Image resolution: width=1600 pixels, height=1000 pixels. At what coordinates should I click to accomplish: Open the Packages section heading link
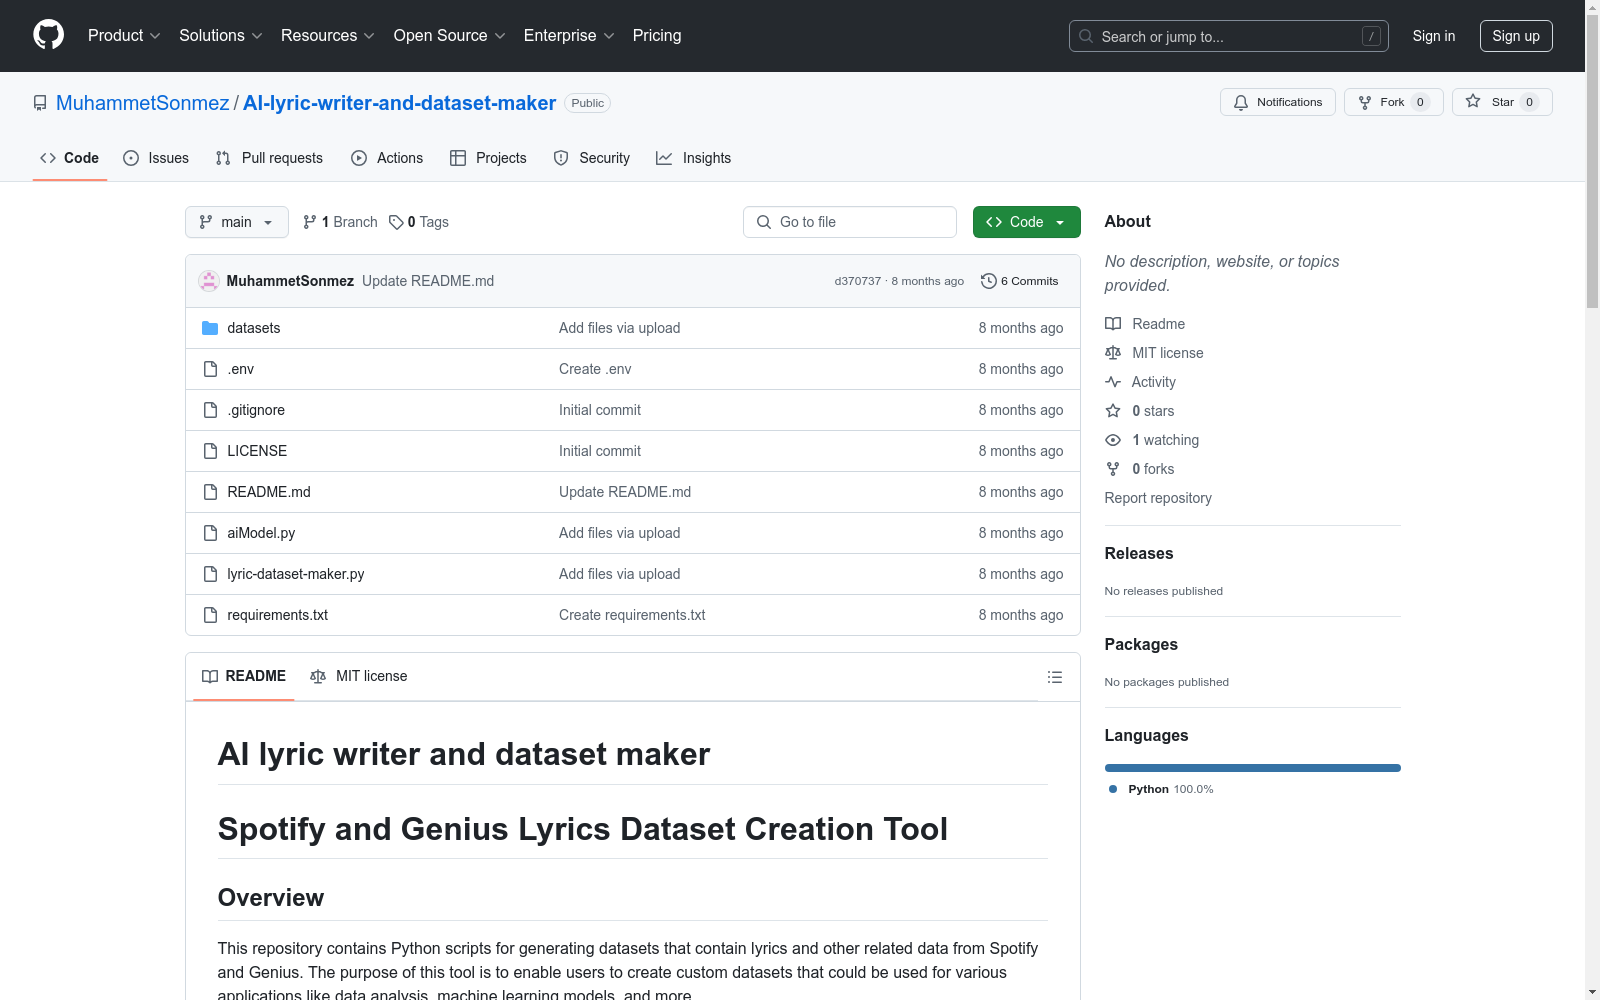coord(1141,644)
